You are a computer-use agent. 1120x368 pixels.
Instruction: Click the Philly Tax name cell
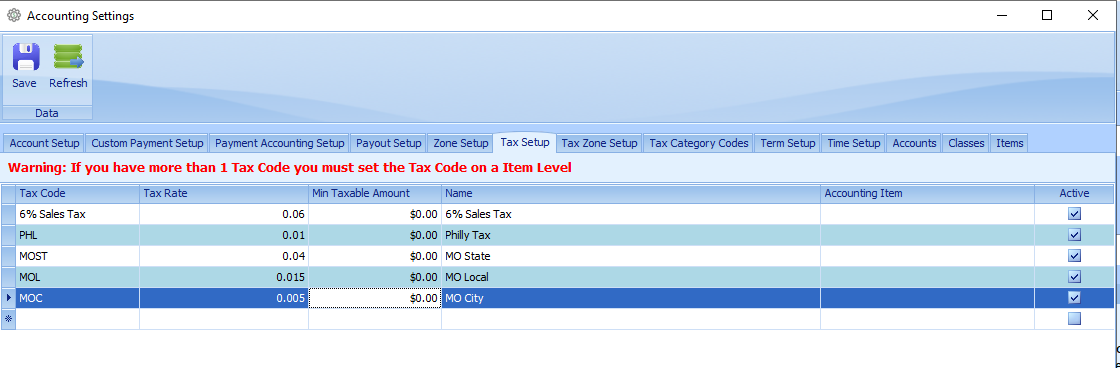(x=631, y=234)
